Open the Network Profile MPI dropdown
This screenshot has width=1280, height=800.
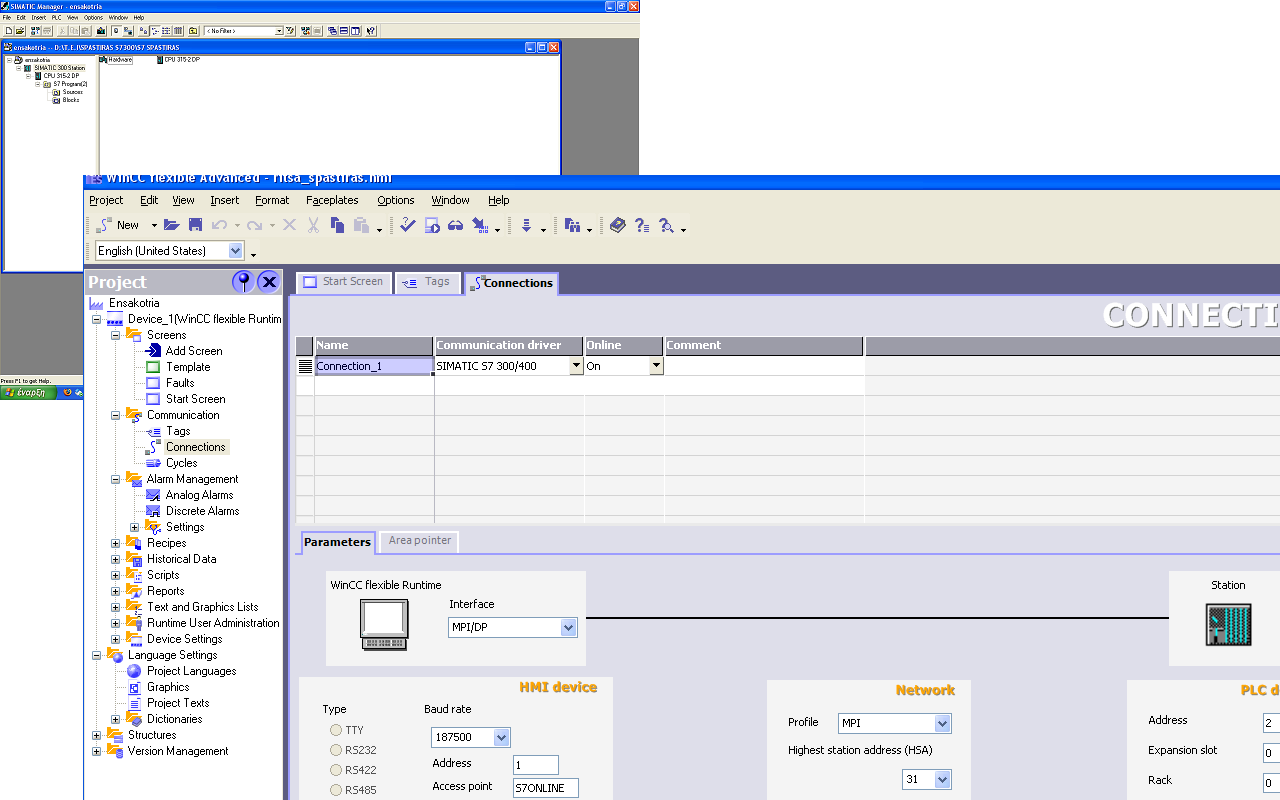[x=942, y=723]
